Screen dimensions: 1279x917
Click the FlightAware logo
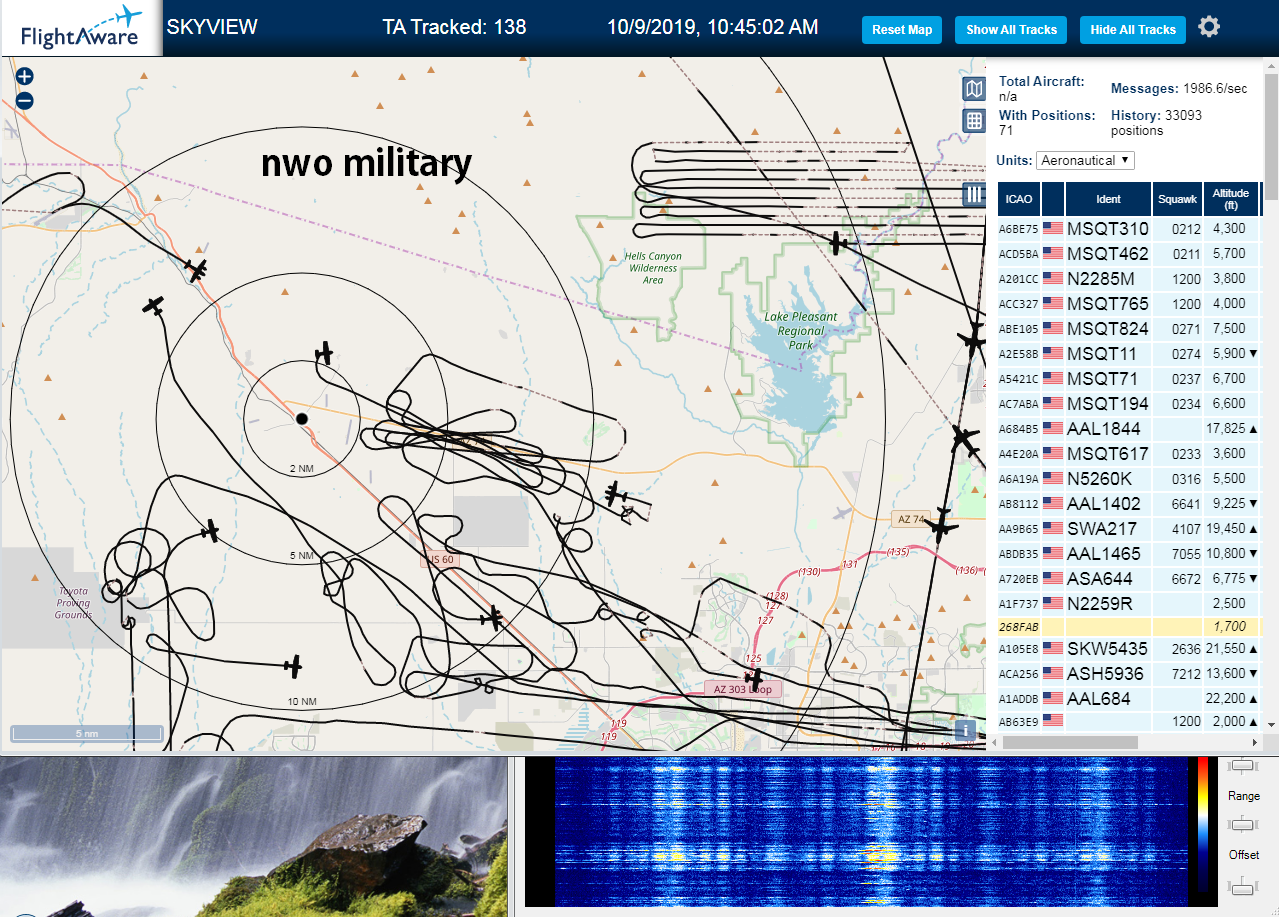point(81,28)
